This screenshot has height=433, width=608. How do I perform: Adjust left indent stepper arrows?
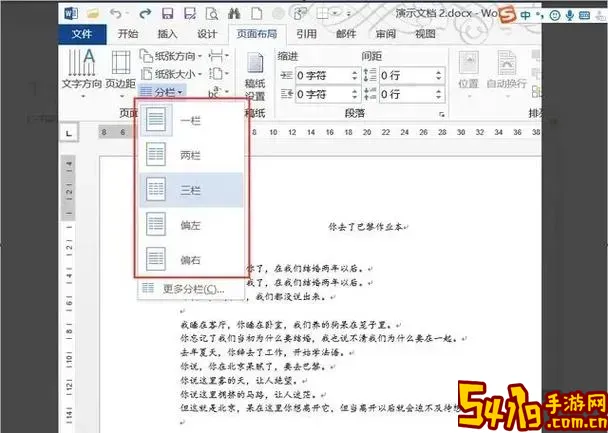coord(354,76)
